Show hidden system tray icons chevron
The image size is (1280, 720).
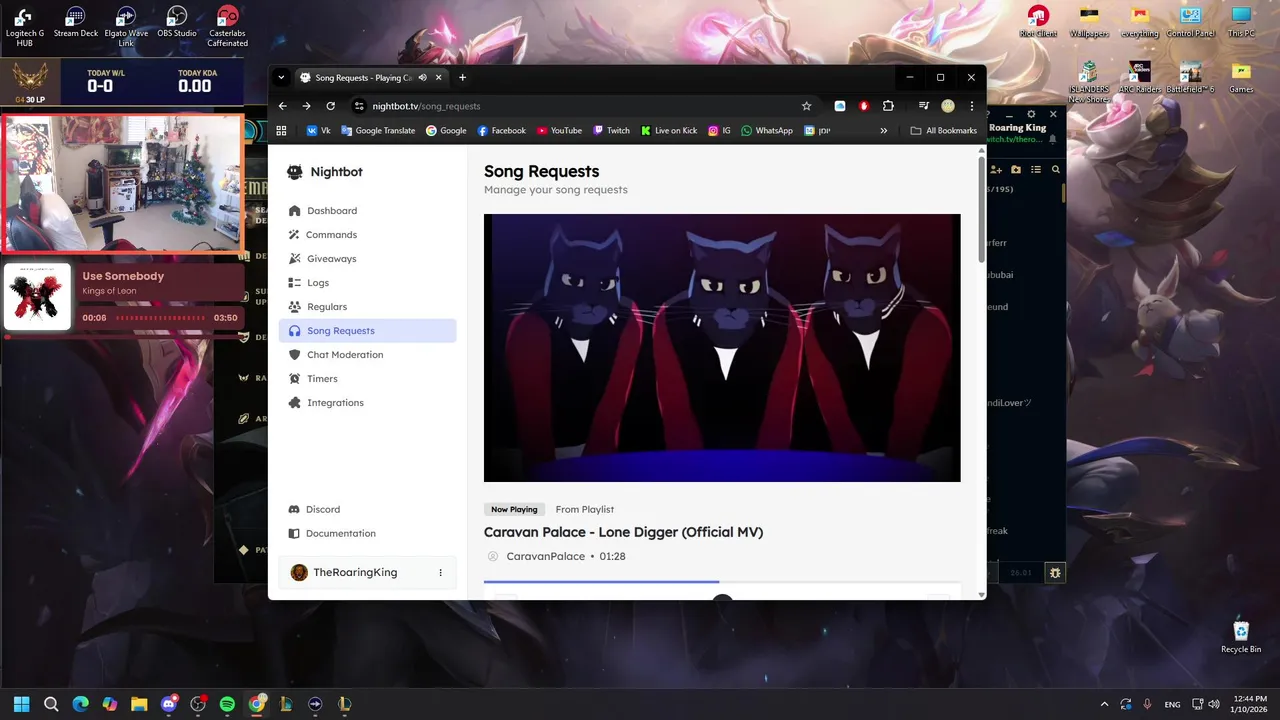[x=1104, y=704]
